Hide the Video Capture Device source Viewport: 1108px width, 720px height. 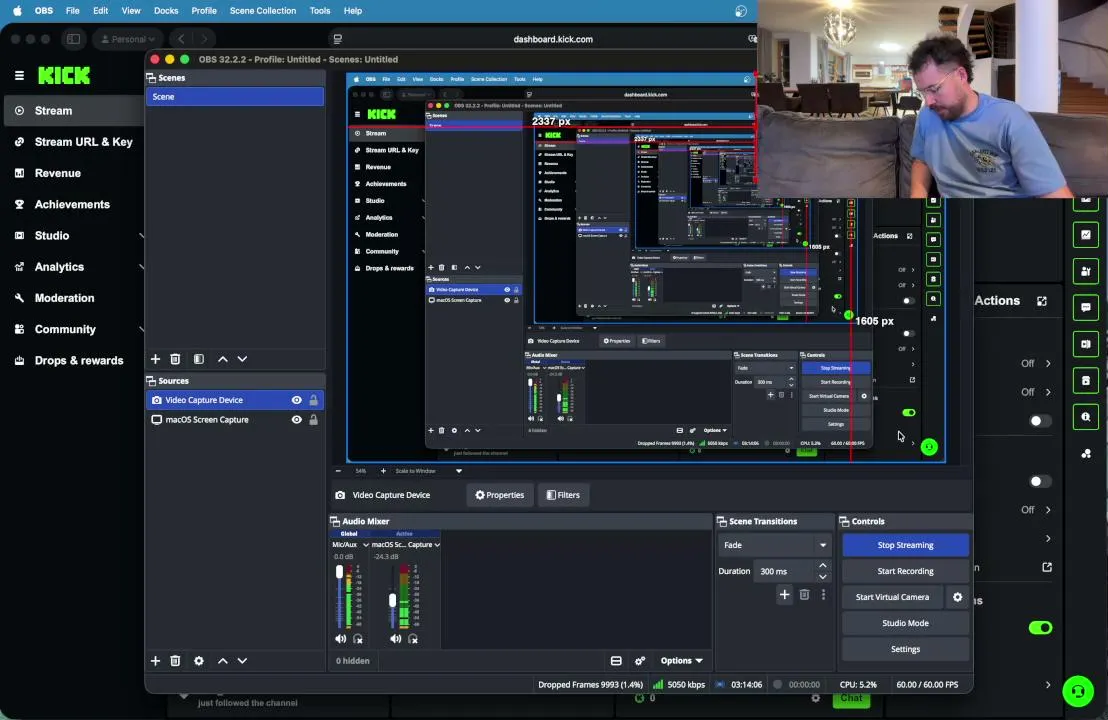click(297, 400)
